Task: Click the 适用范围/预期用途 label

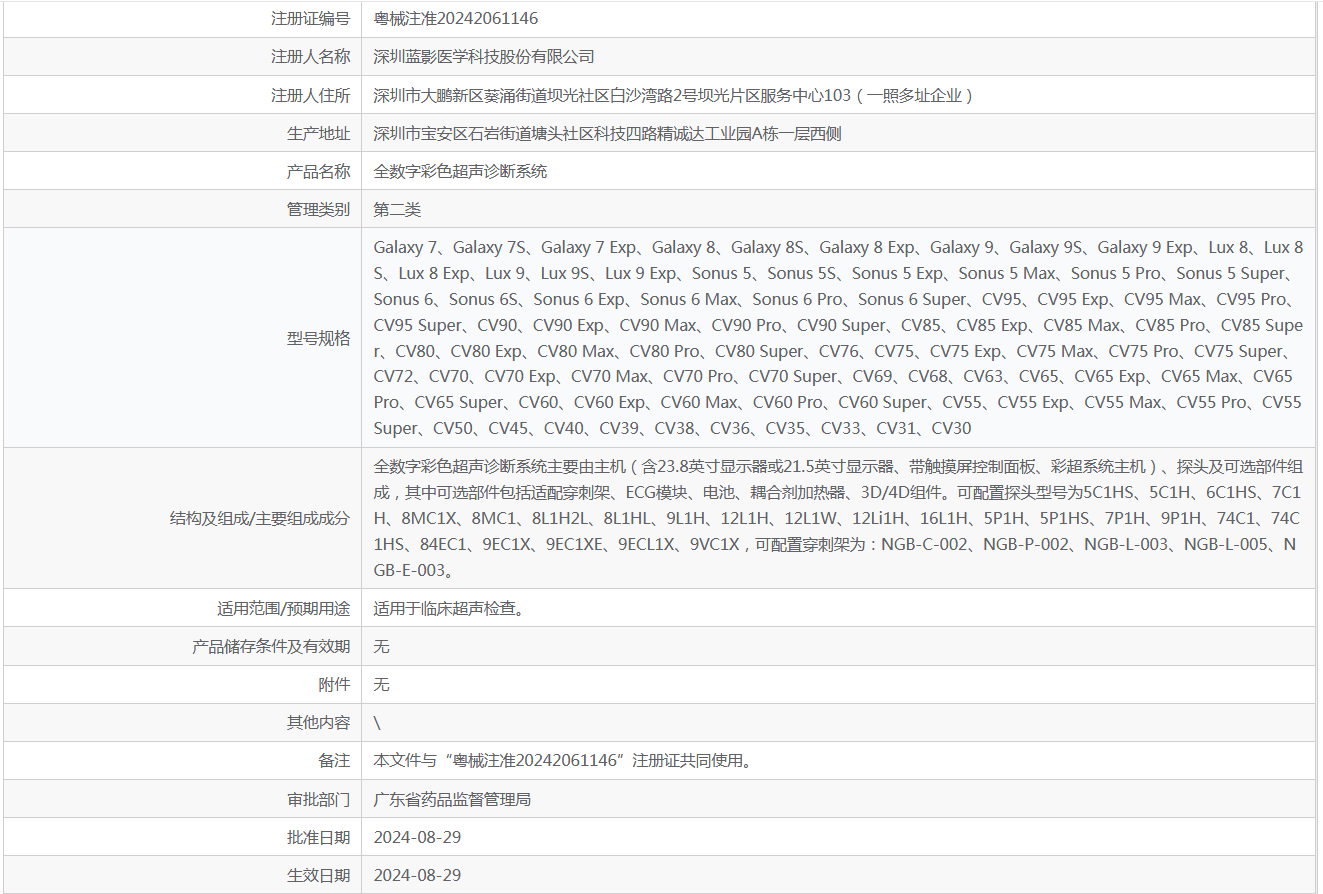Action: click(284, 608)
